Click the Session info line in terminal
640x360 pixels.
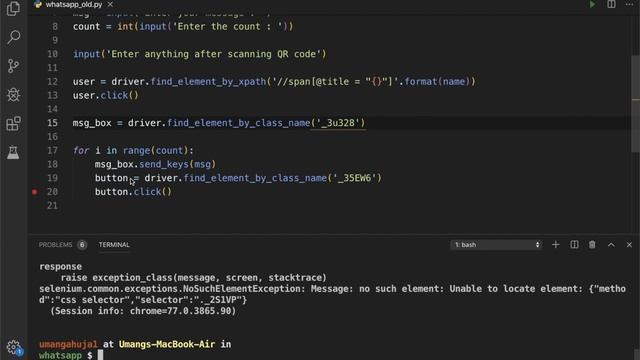coord(143,311)
